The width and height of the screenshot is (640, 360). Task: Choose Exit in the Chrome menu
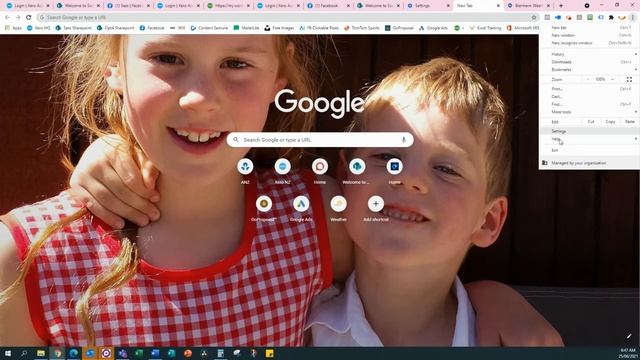click(589, 150)
